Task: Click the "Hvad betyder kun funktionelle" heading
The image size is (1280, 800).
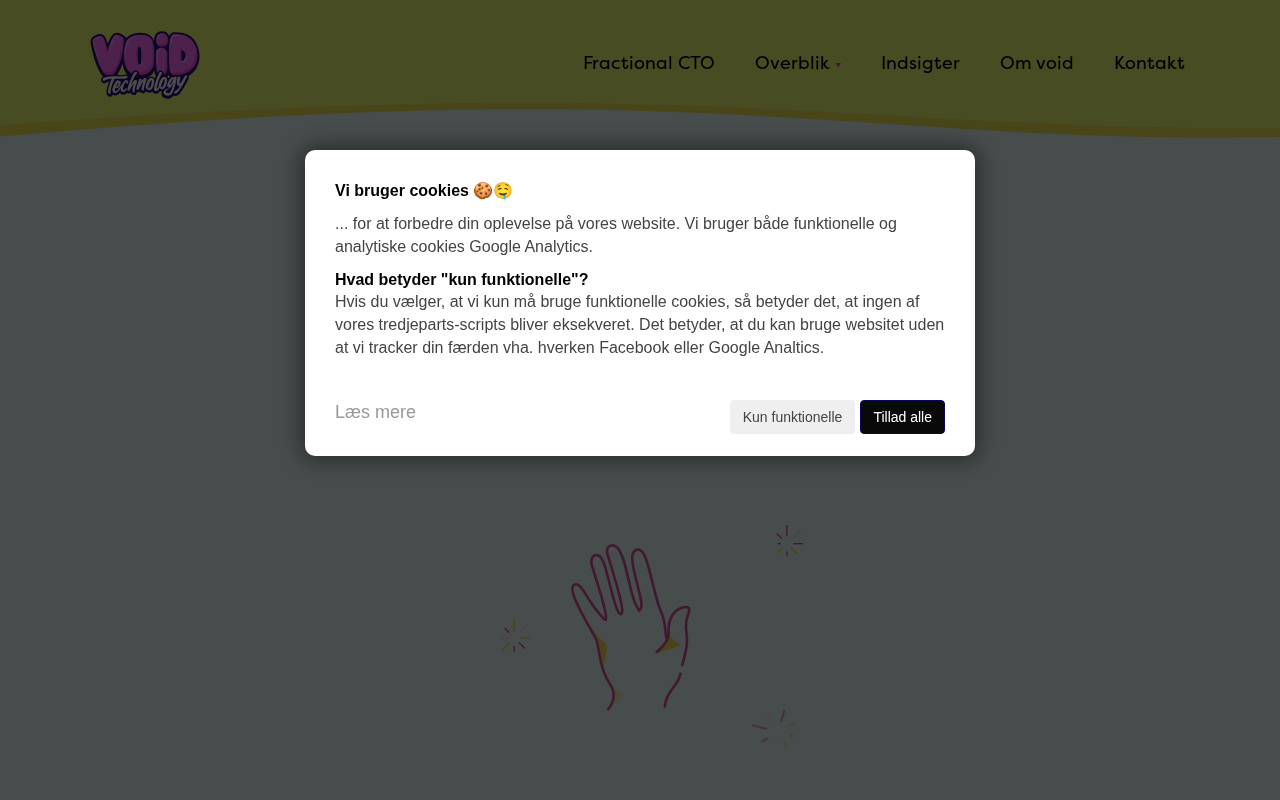Action: (462, 279)
